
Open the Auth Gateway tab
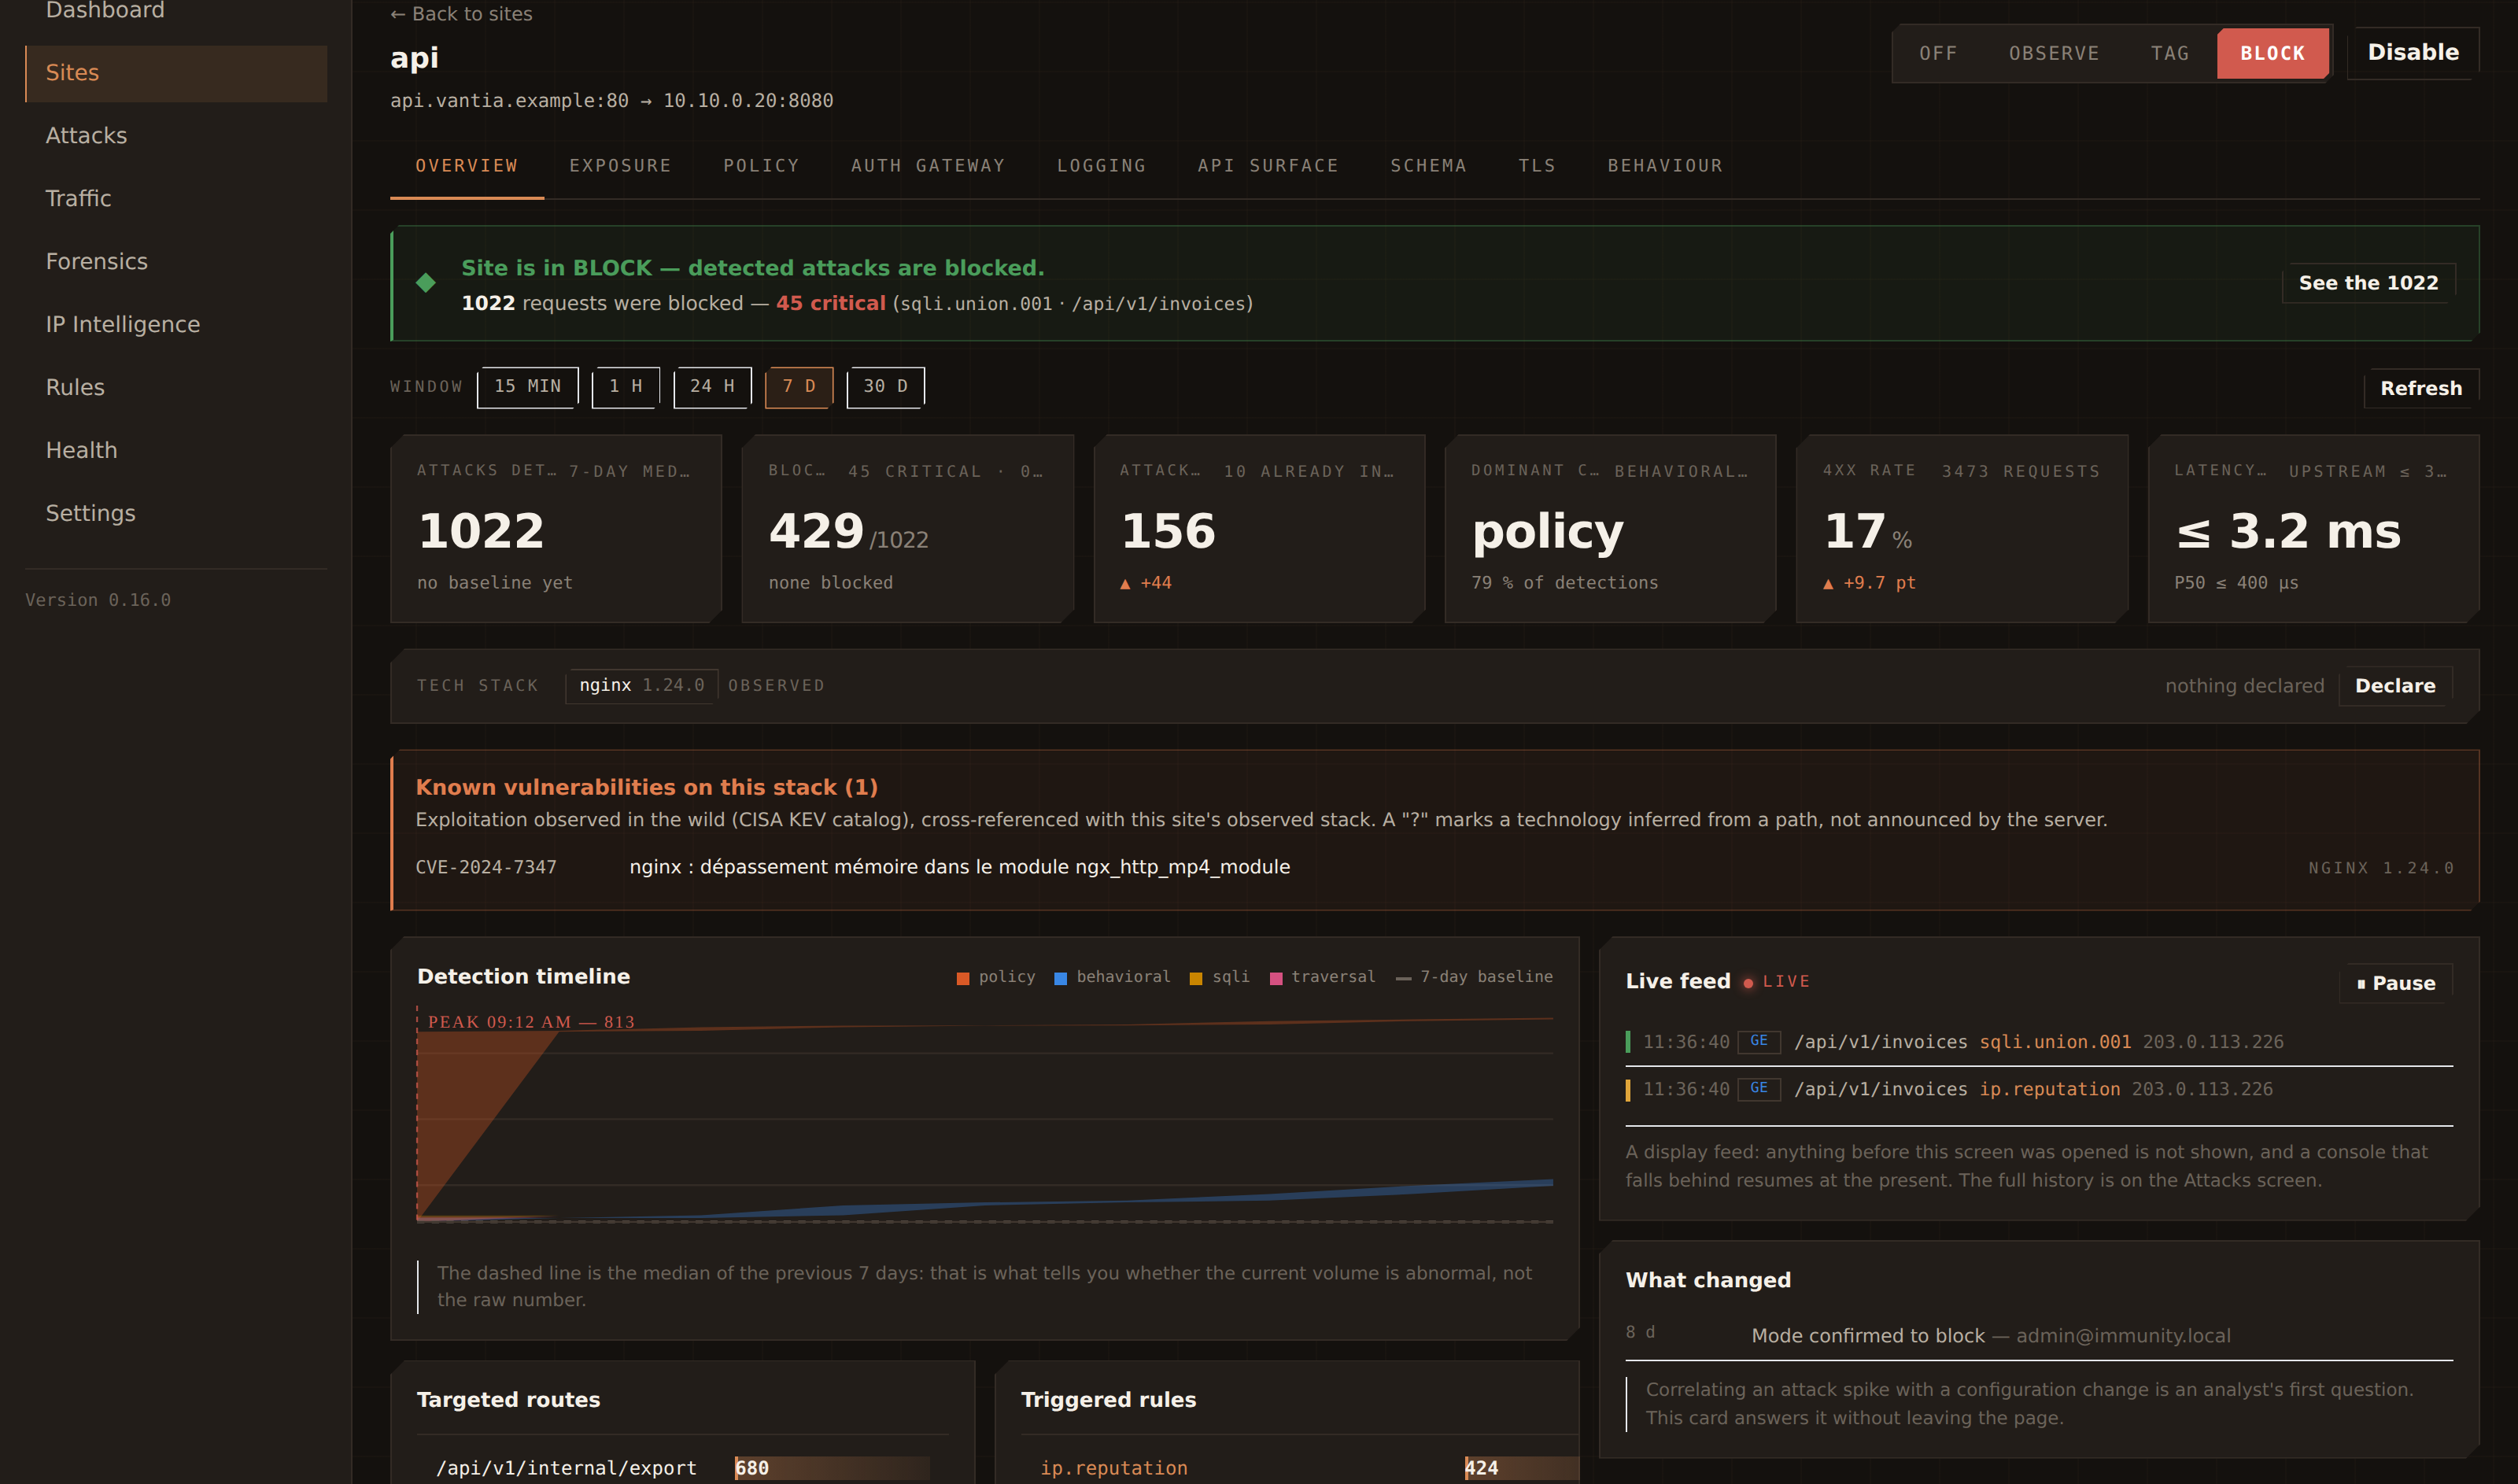[x=928, y=166]
